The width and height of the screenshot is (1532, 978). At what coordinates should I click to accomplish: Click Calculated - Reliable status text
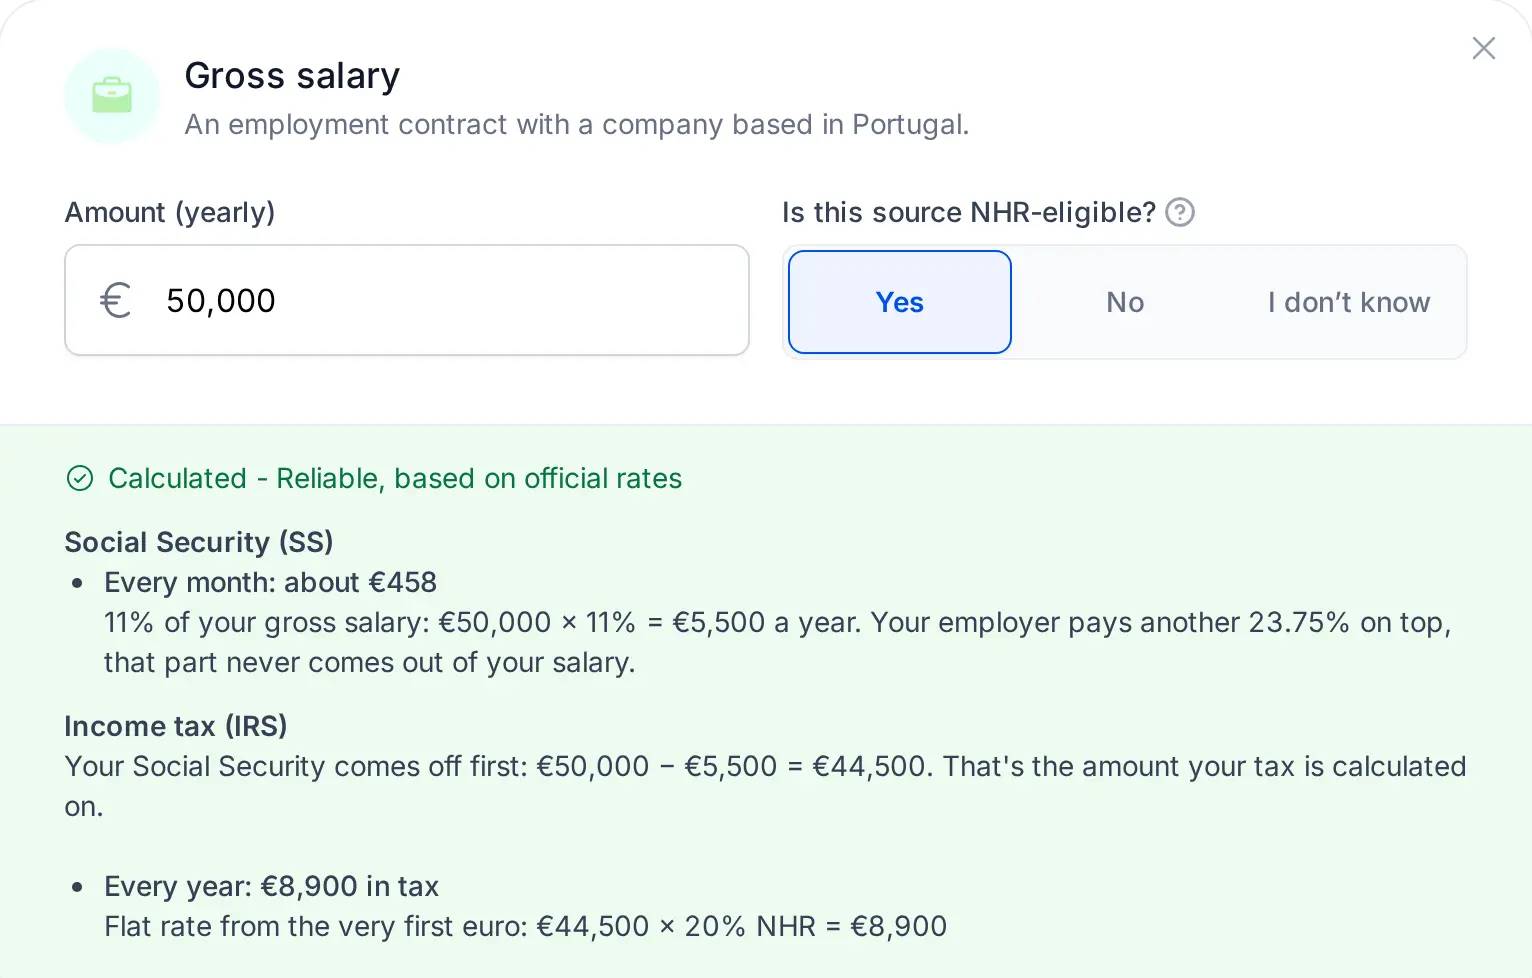pos(395,479)
